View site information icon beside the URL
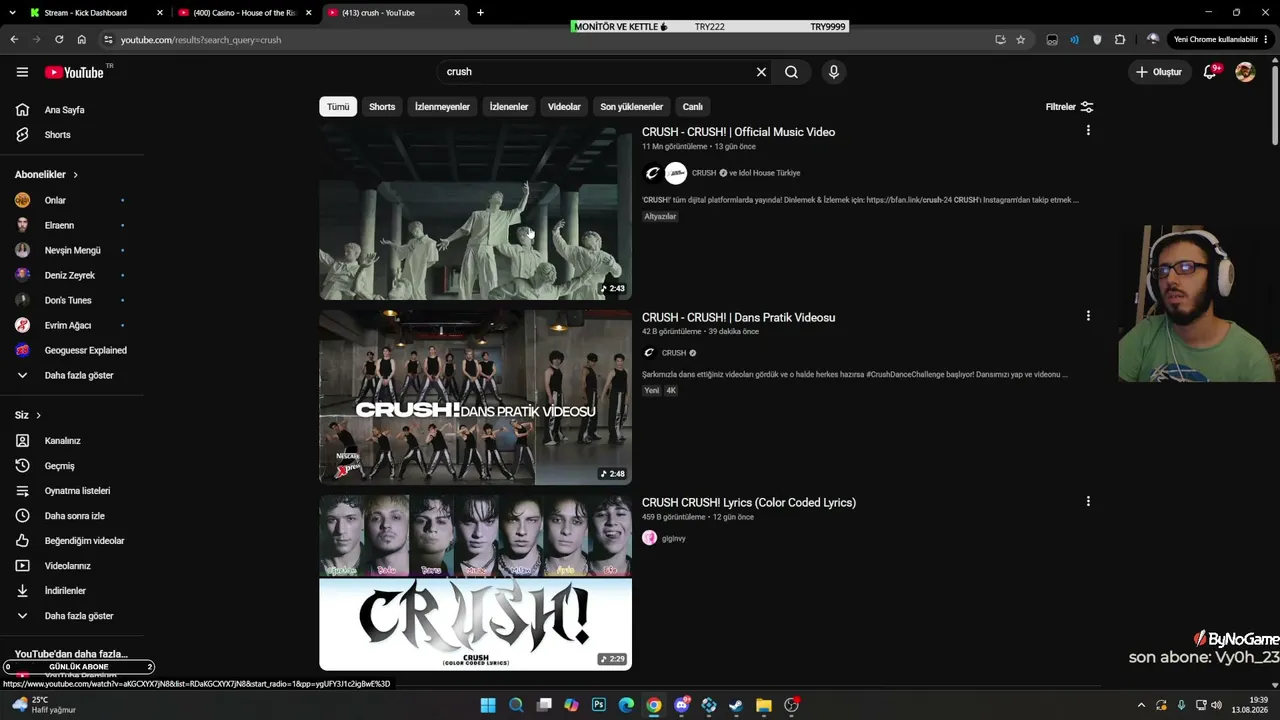 (x=108, y=40)
